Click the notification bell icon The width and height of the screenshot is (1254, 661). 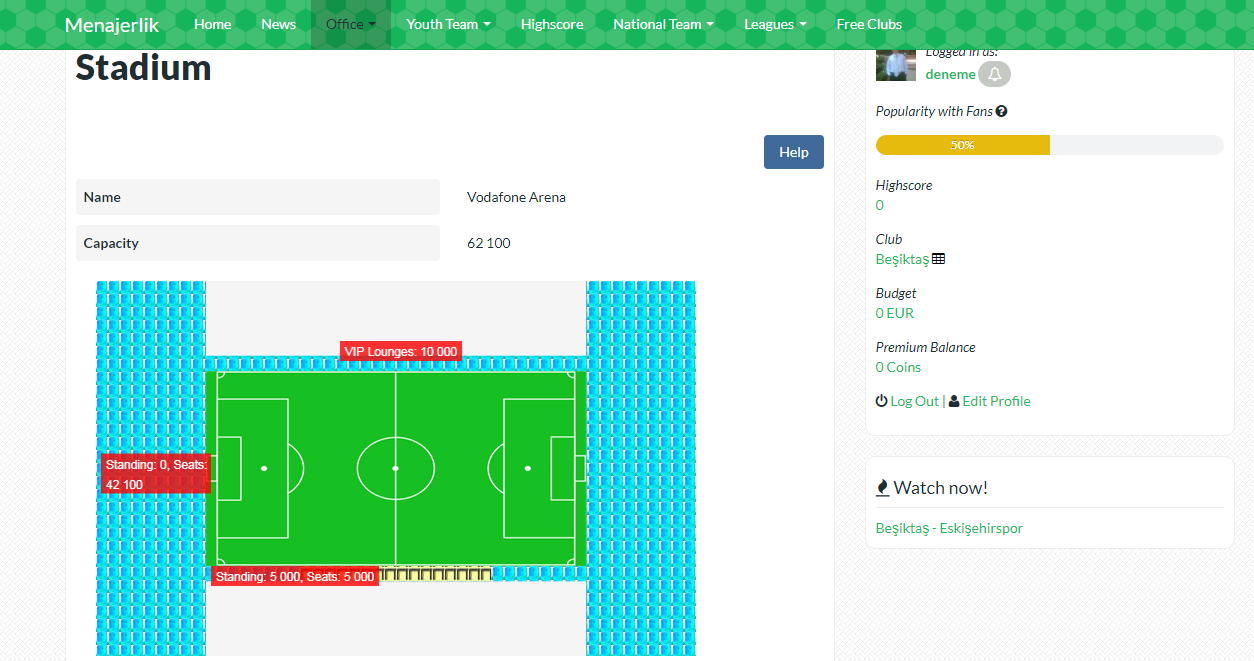pyautogui.click(x=994, y=75)
